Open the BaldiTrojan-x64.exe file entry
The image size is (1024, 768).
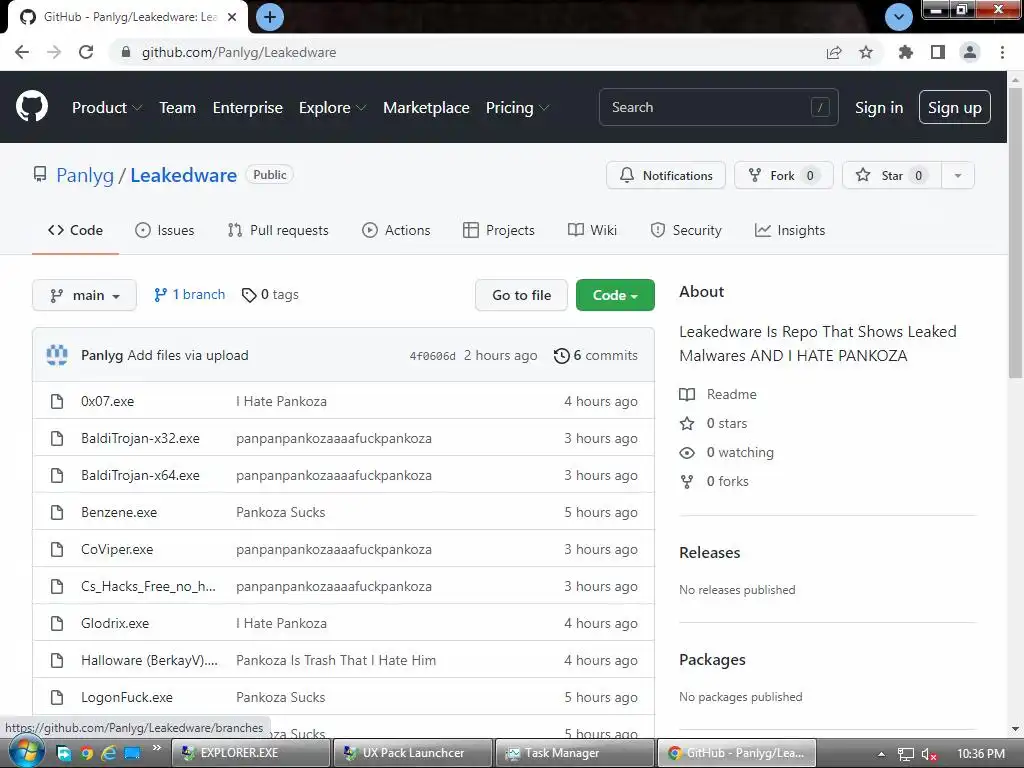tap(140, 475)
